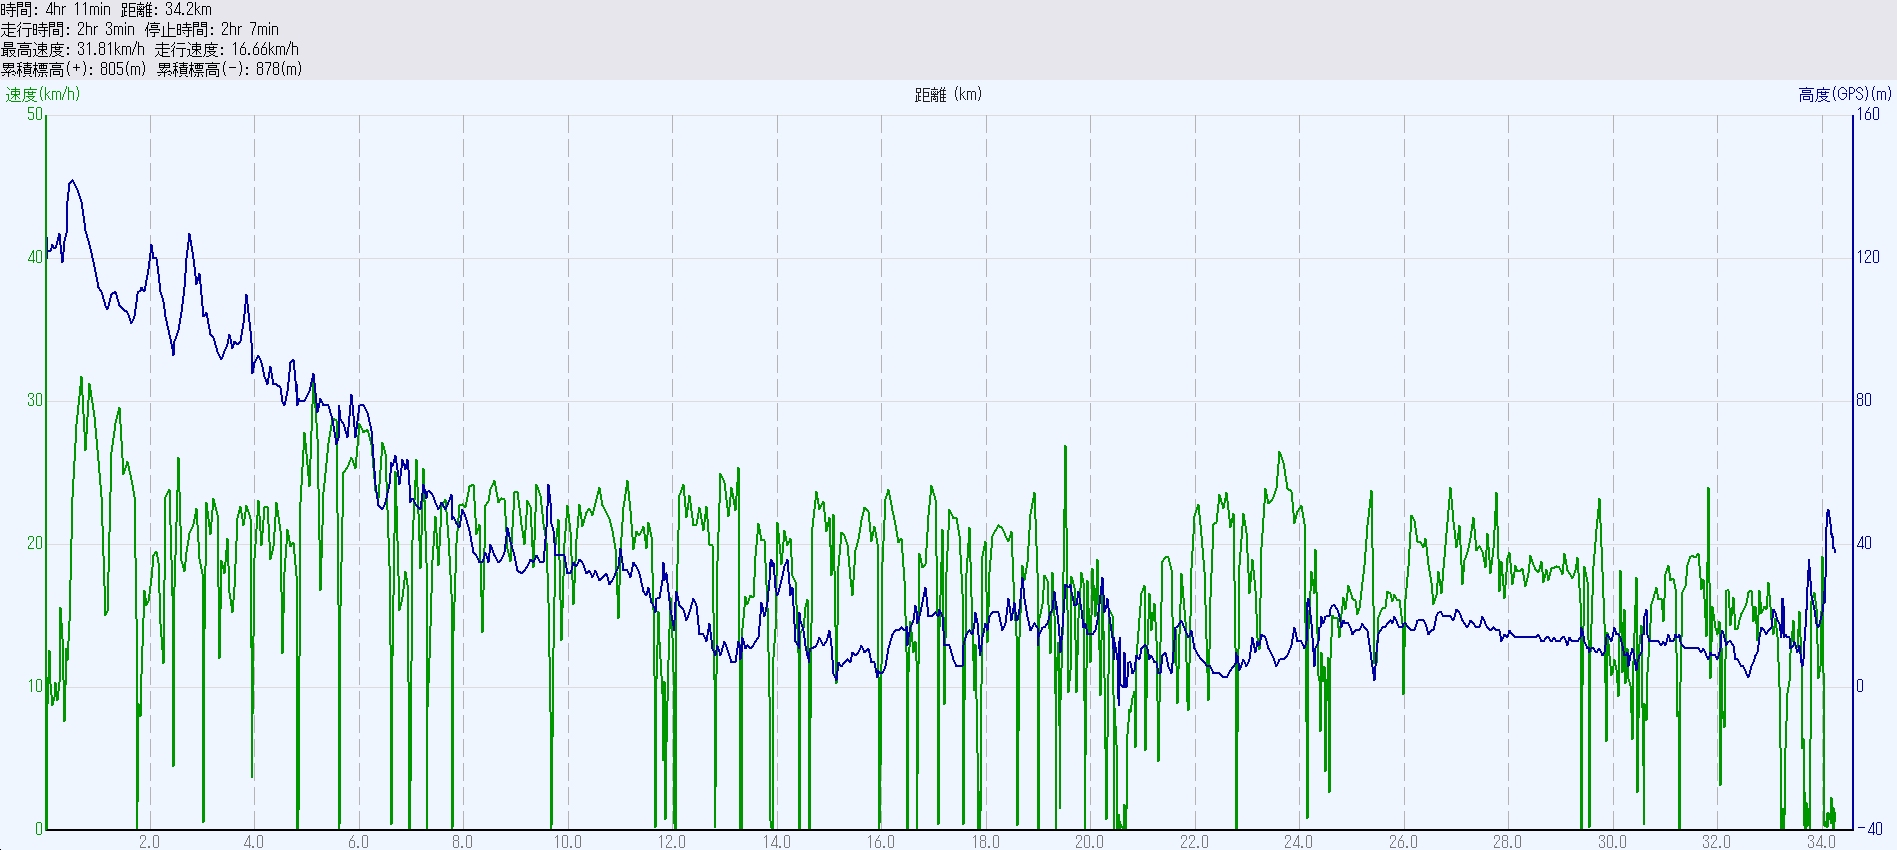Screen dimensions: 1897x850
Task: Select the '120' altitude axis tick
Action: (1868, 257)
